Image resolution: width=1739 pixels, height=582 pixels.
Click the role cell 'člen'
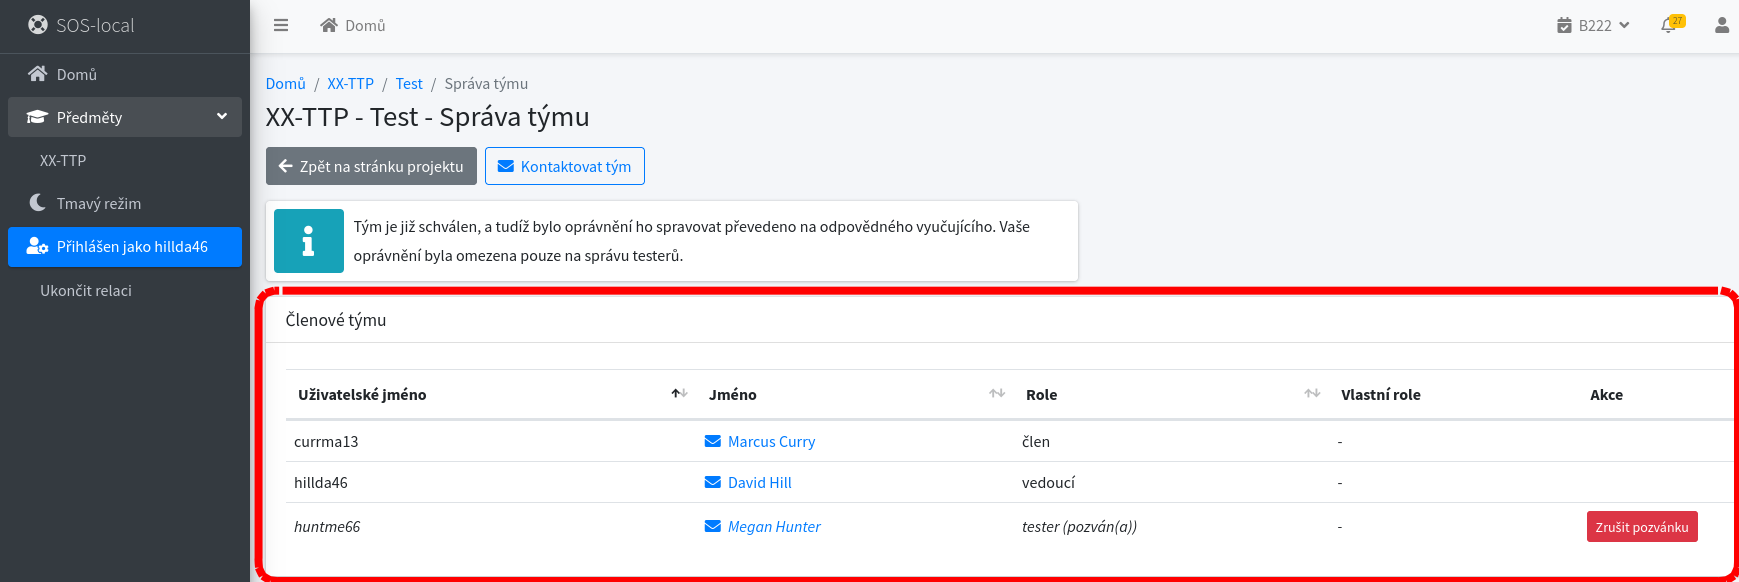pos(1036,441)
